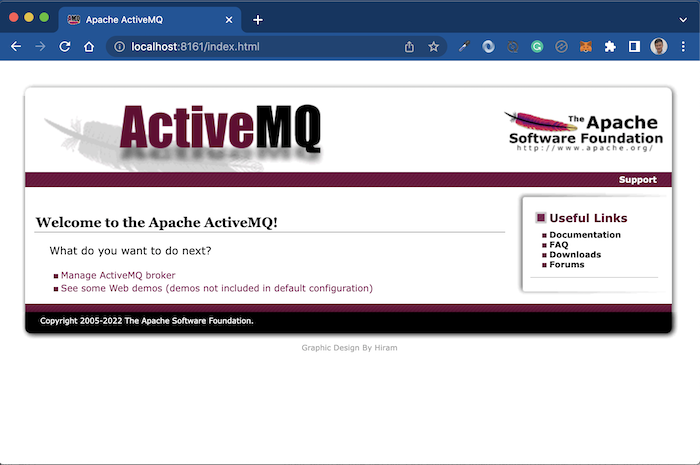
Task: Click the 'Welcome to the Apache ActiveMQ!' heading
Action: (157, 222)
